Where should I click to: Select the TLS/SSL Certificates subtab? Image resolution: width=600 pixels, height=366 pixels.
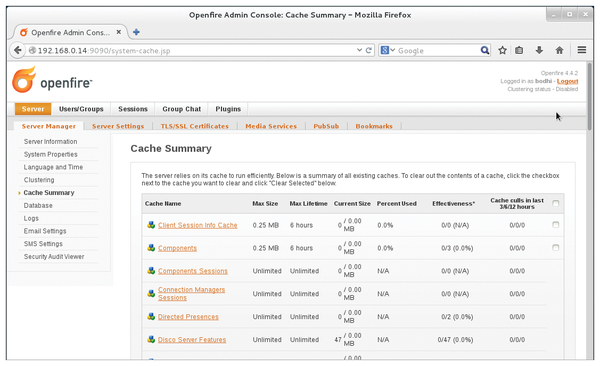pyautogui.click(x=194, y=126)
